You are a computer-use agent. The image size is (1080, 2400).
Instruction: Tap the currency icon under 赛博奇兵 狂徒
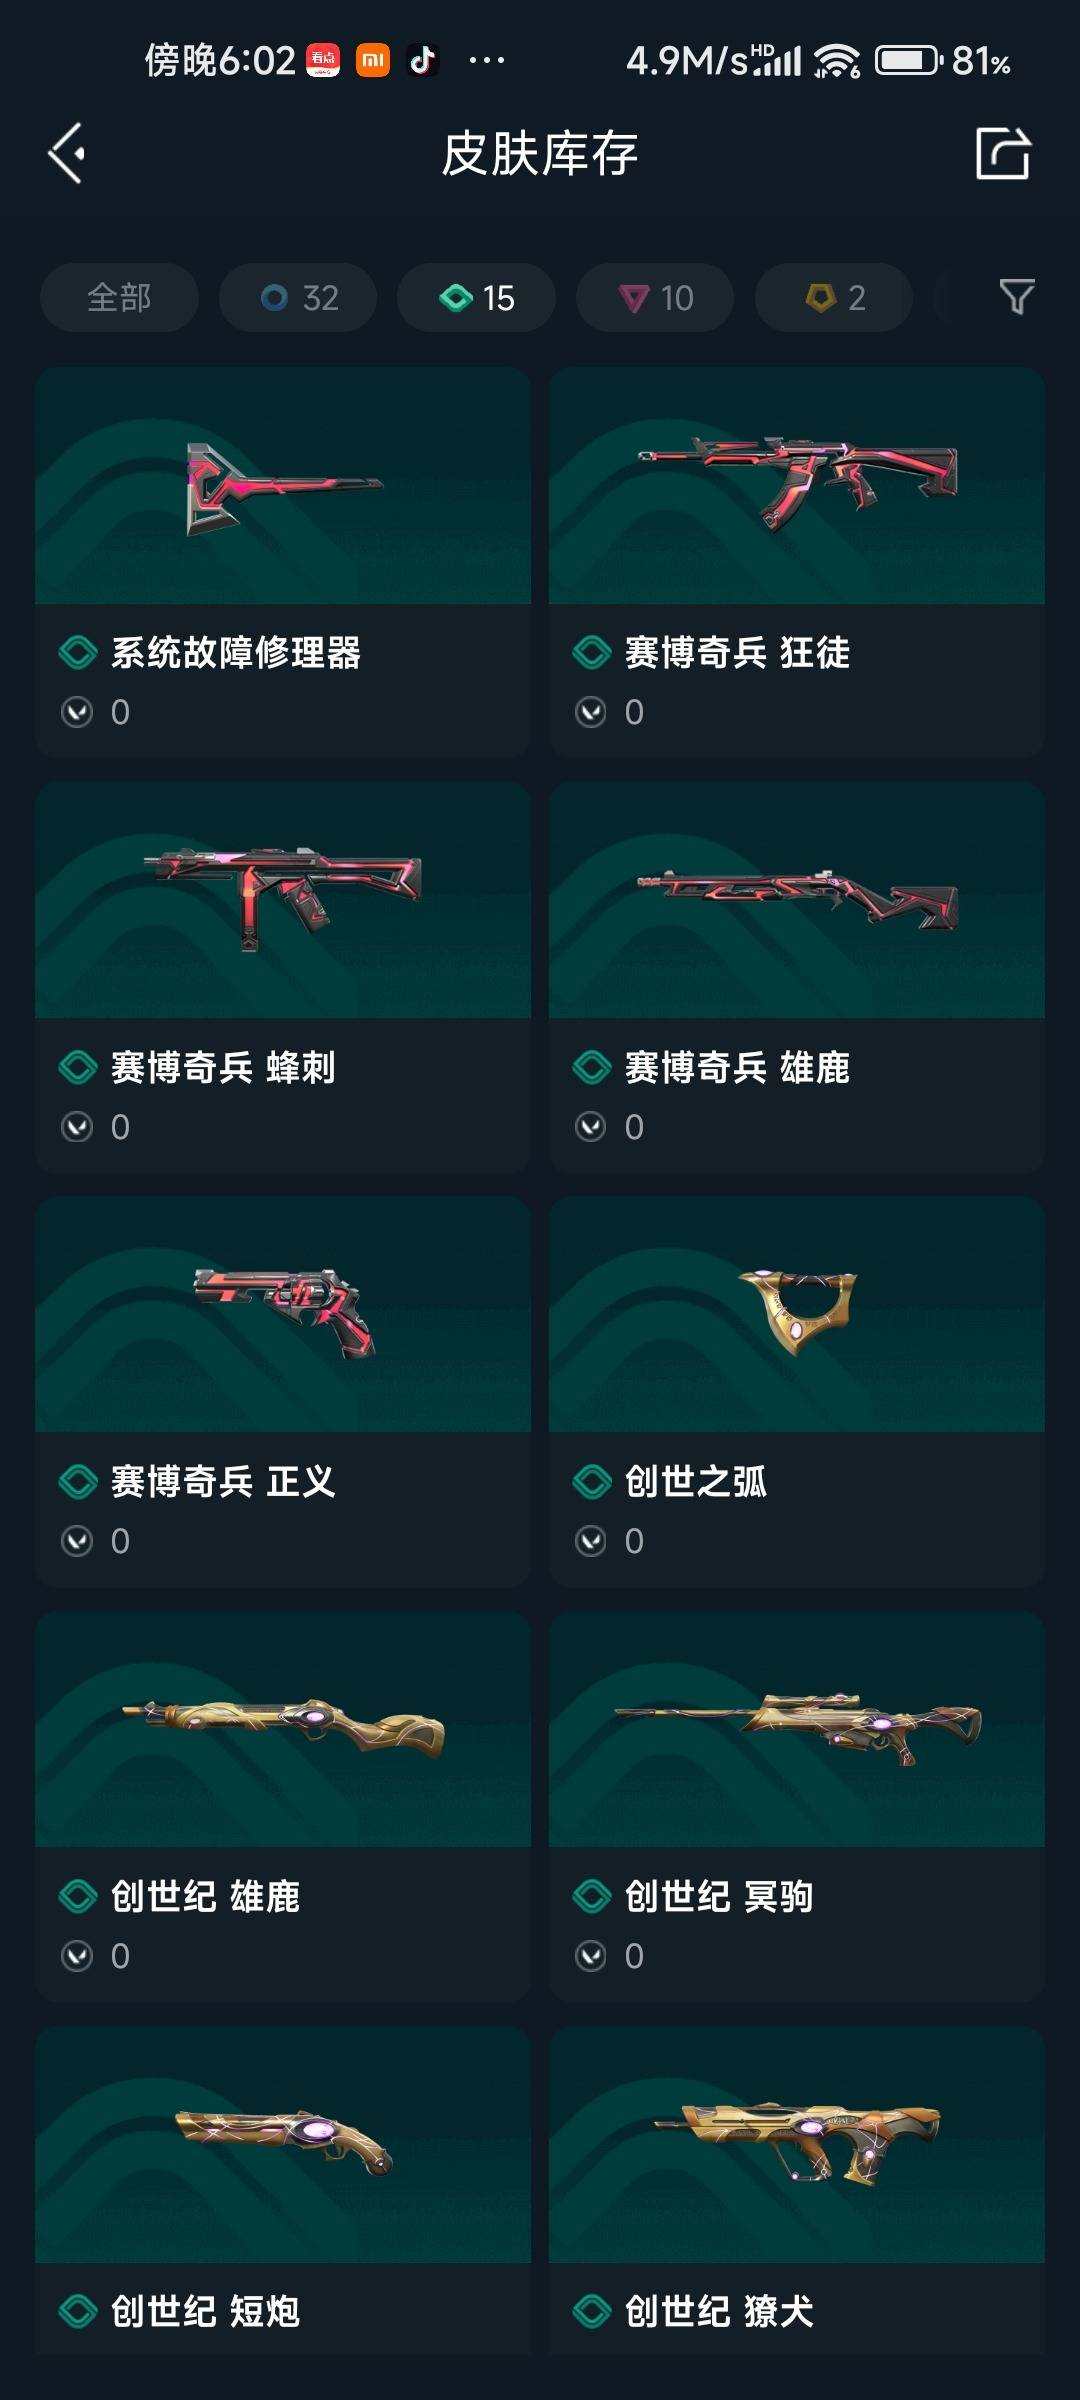(x=591, y=712)
